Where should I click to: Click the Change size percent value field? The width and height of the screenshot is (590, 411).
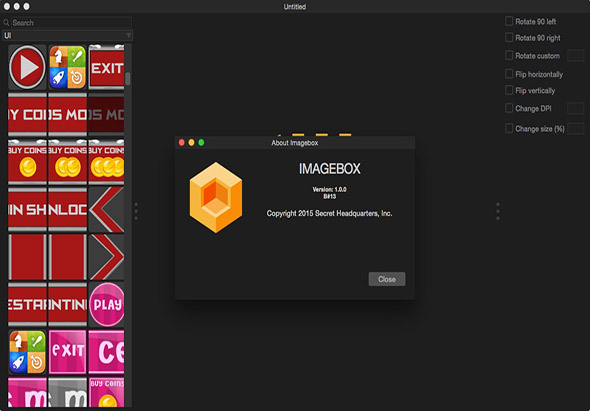575,128
